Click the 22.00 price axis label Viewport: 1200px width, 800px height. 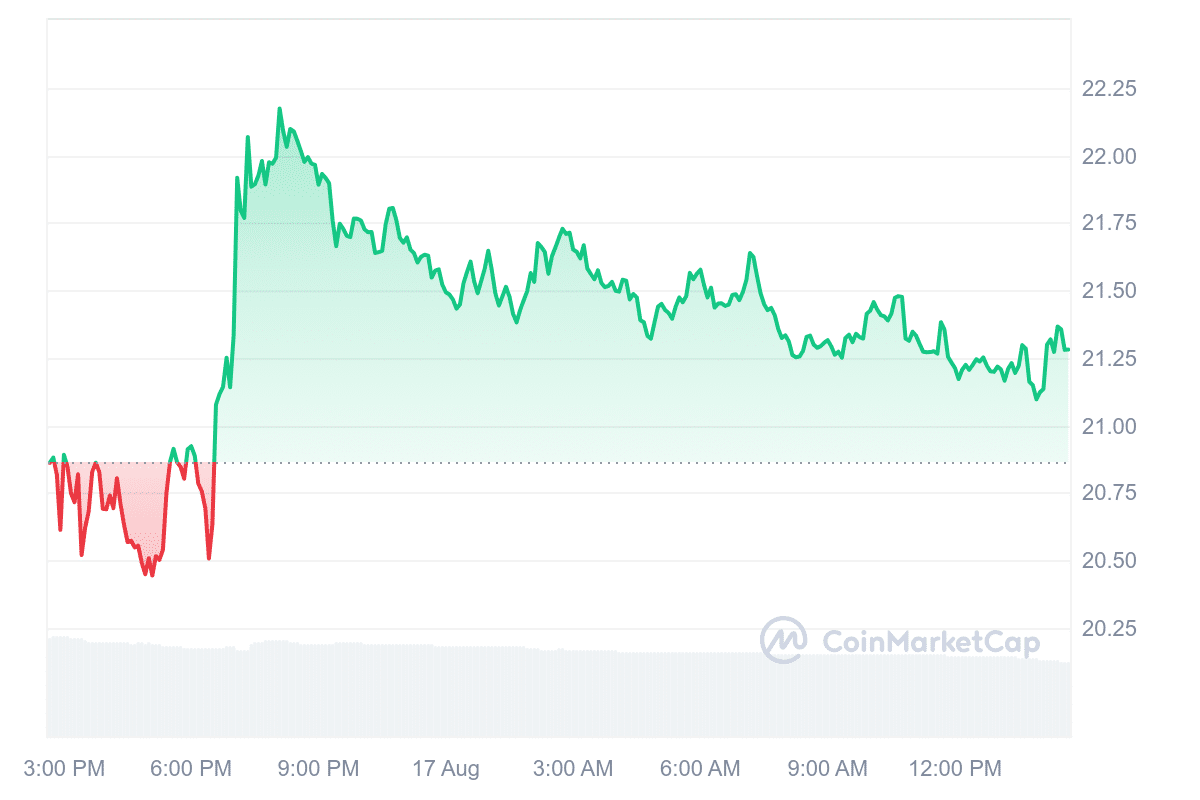[x=1109, y=156]
